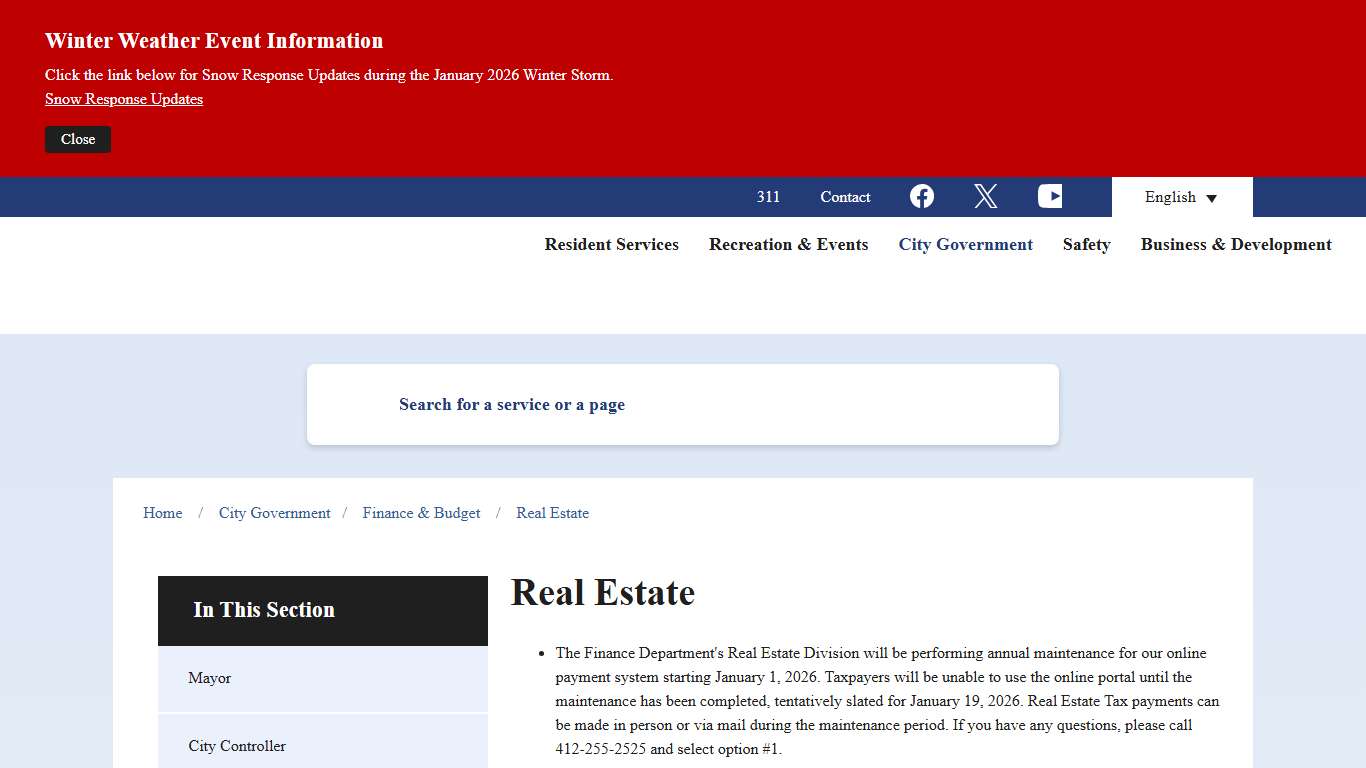
Task: Open Finance & Budget breadcrumb link
Action: pyautogui.click(x=421, y=513)
